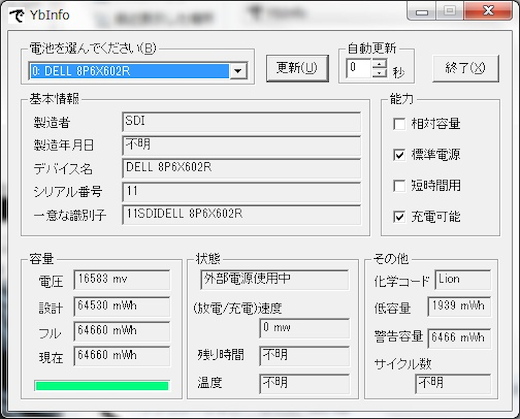Click the 低容量 '1939 mWh' field
The height and width of the screenshot is (419, 520).
pos(459,306)
